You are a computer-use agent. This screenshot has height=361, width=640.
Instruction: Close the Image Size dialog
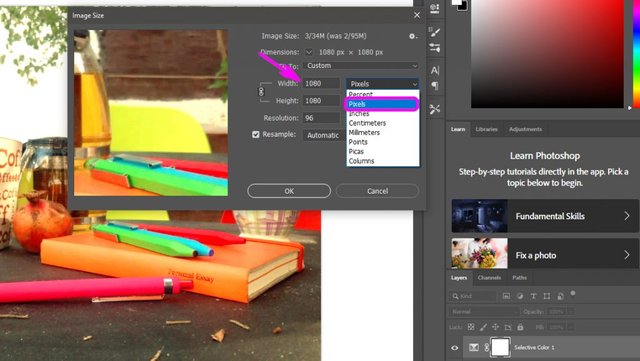417,15
